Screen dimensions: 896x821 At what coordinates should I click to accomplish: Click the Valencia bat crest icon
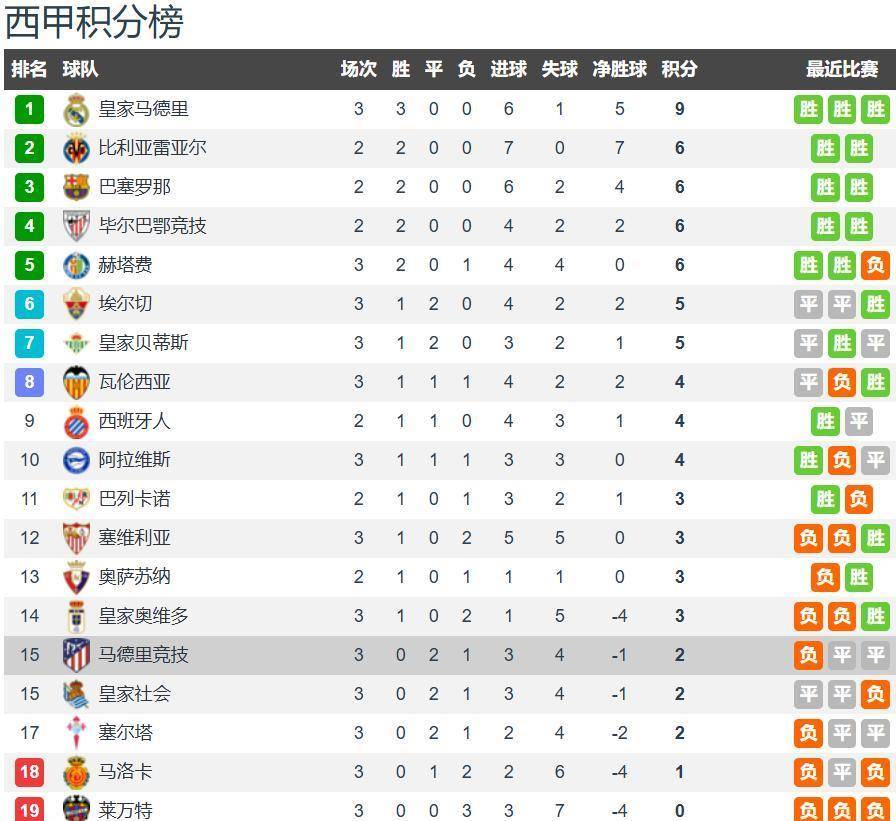point(76,382)
